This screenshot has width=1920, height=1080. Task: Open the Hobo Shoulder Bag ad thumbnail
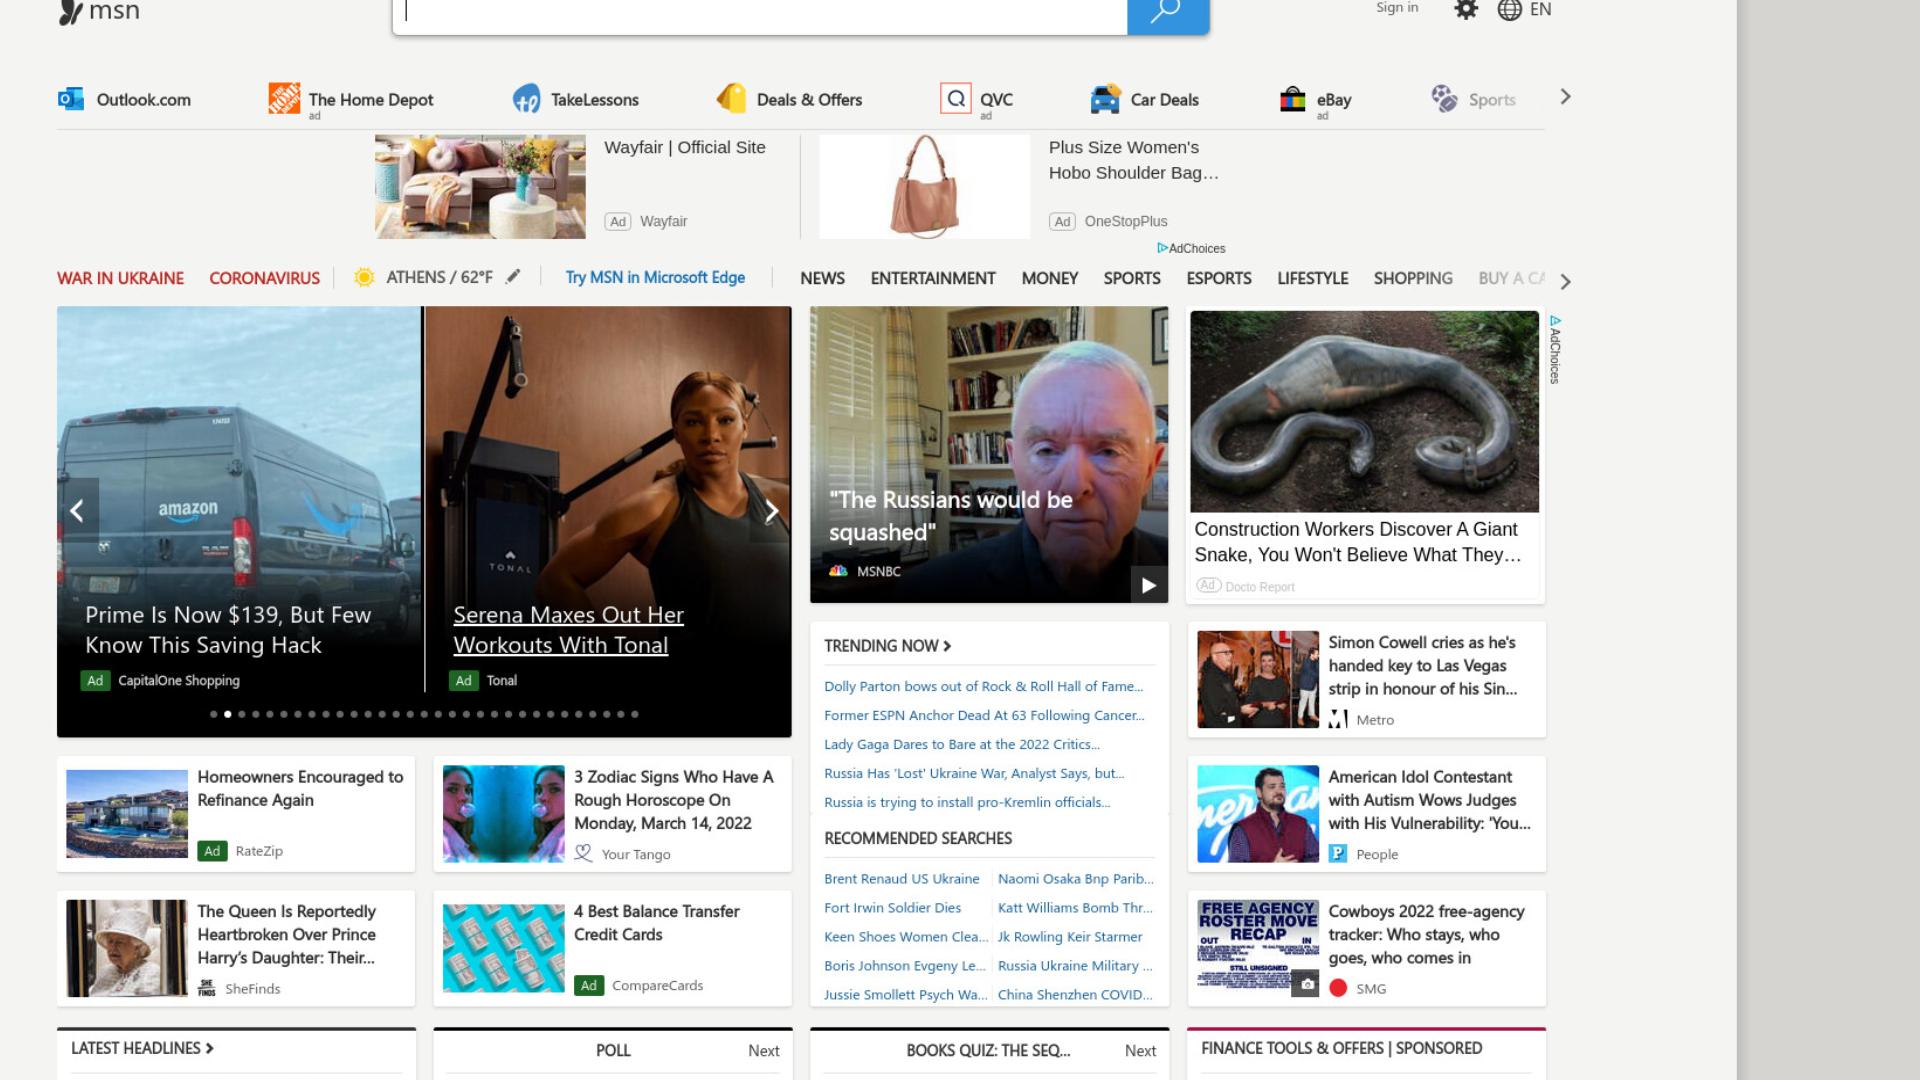(924, 187)
